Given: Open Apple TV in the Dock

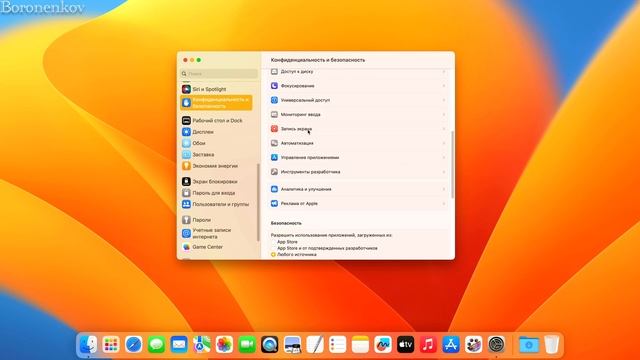Looking at the screenshot, I should point(405,345).
